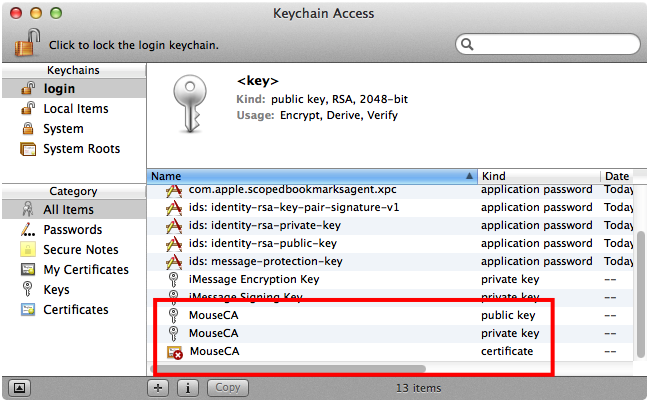Click the app icon of ids: identity-rsa-private-key
The width and height of the screenshot is (649, 402).
pos(174,226)
